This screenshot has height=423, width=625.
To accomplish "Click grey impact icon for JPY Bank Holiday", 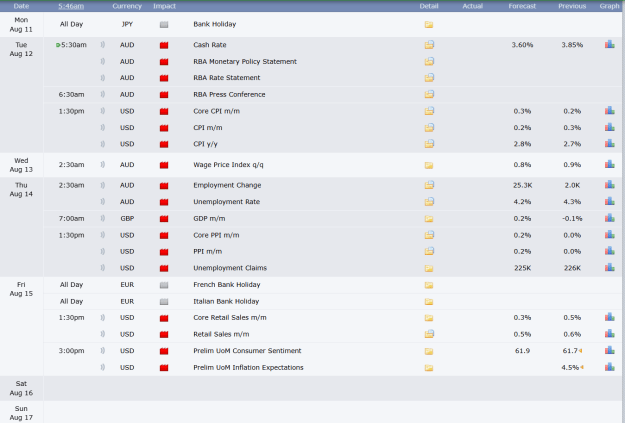I will (x=164, y=24).
